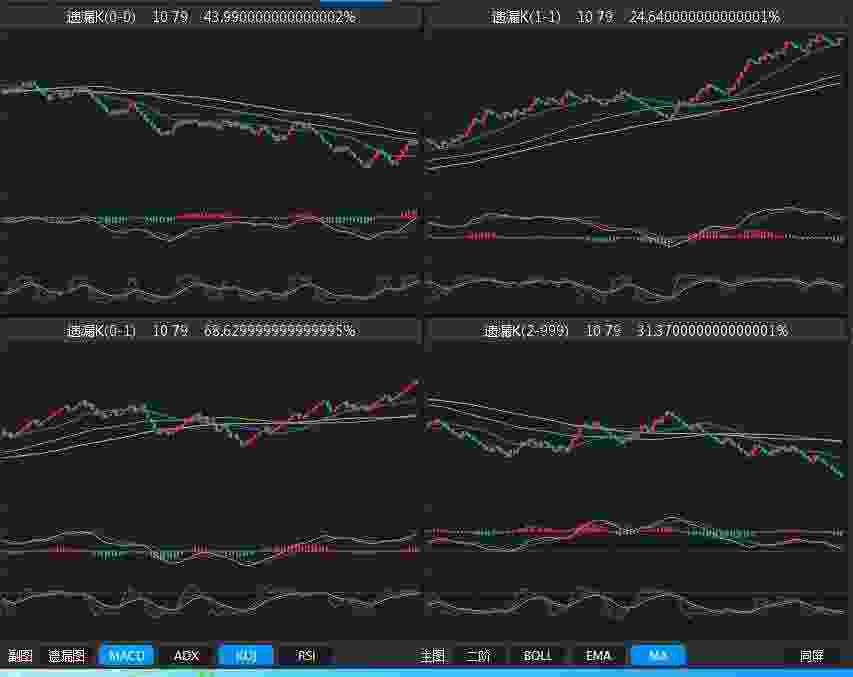Toggle the ADX indicator button
The width and height of the screenshot is (853, 677).
coord(186,656)
